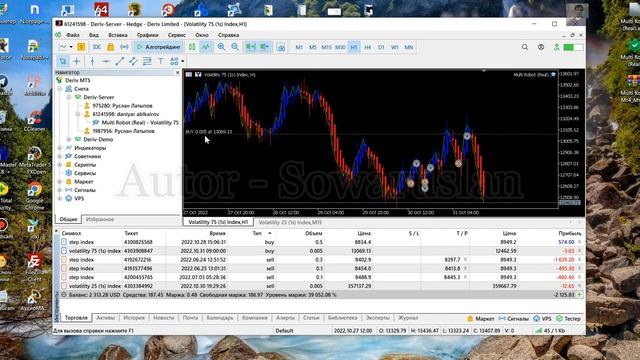
Task: Select the H4 timeframe
Action: pos(367,47)
